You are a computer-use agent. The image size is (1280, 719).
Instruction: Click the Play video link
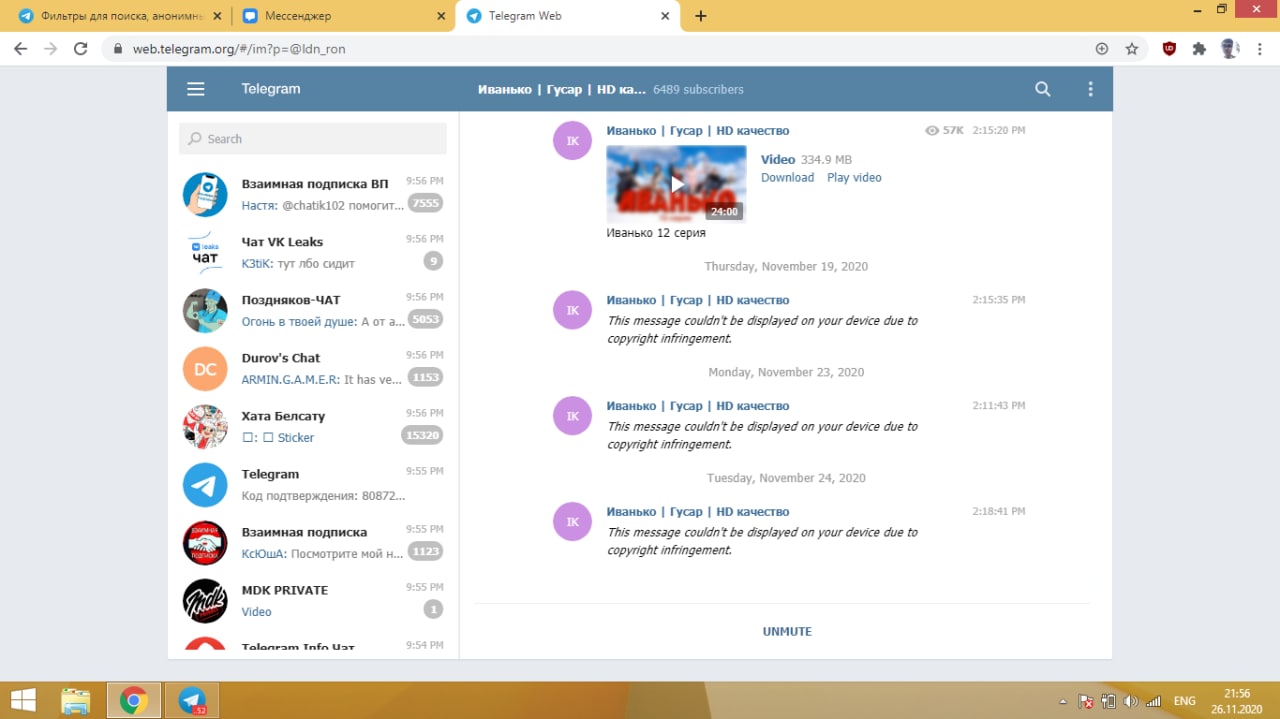pos(854,178)
